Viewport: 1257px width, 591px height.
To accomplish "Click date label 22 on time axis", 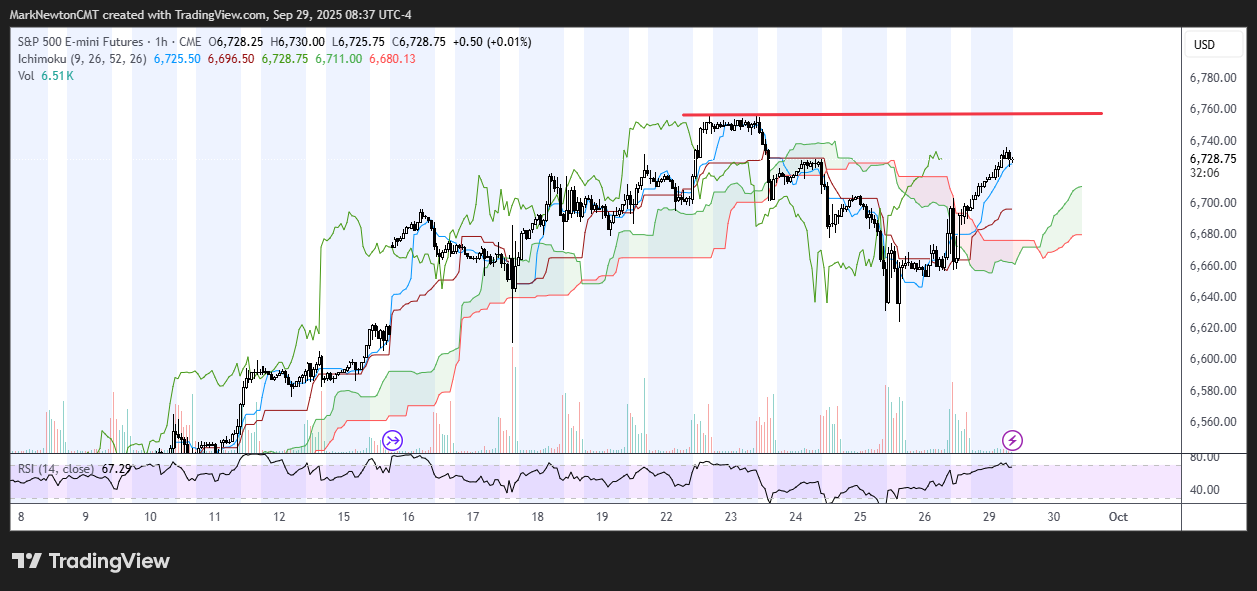I will point(667,517).
